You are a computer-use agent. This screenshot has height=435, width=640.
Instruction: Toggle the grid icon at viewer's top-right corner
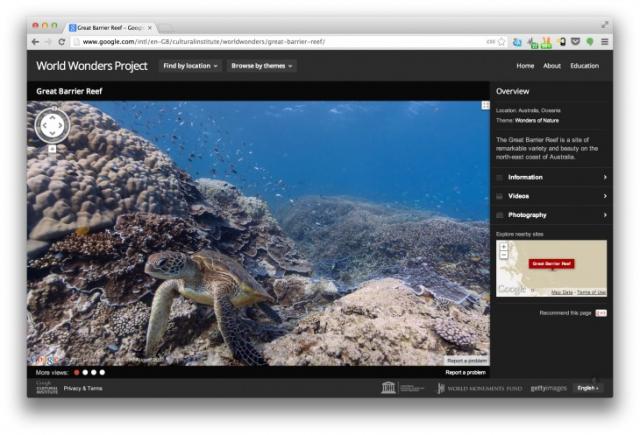[485, 105]
